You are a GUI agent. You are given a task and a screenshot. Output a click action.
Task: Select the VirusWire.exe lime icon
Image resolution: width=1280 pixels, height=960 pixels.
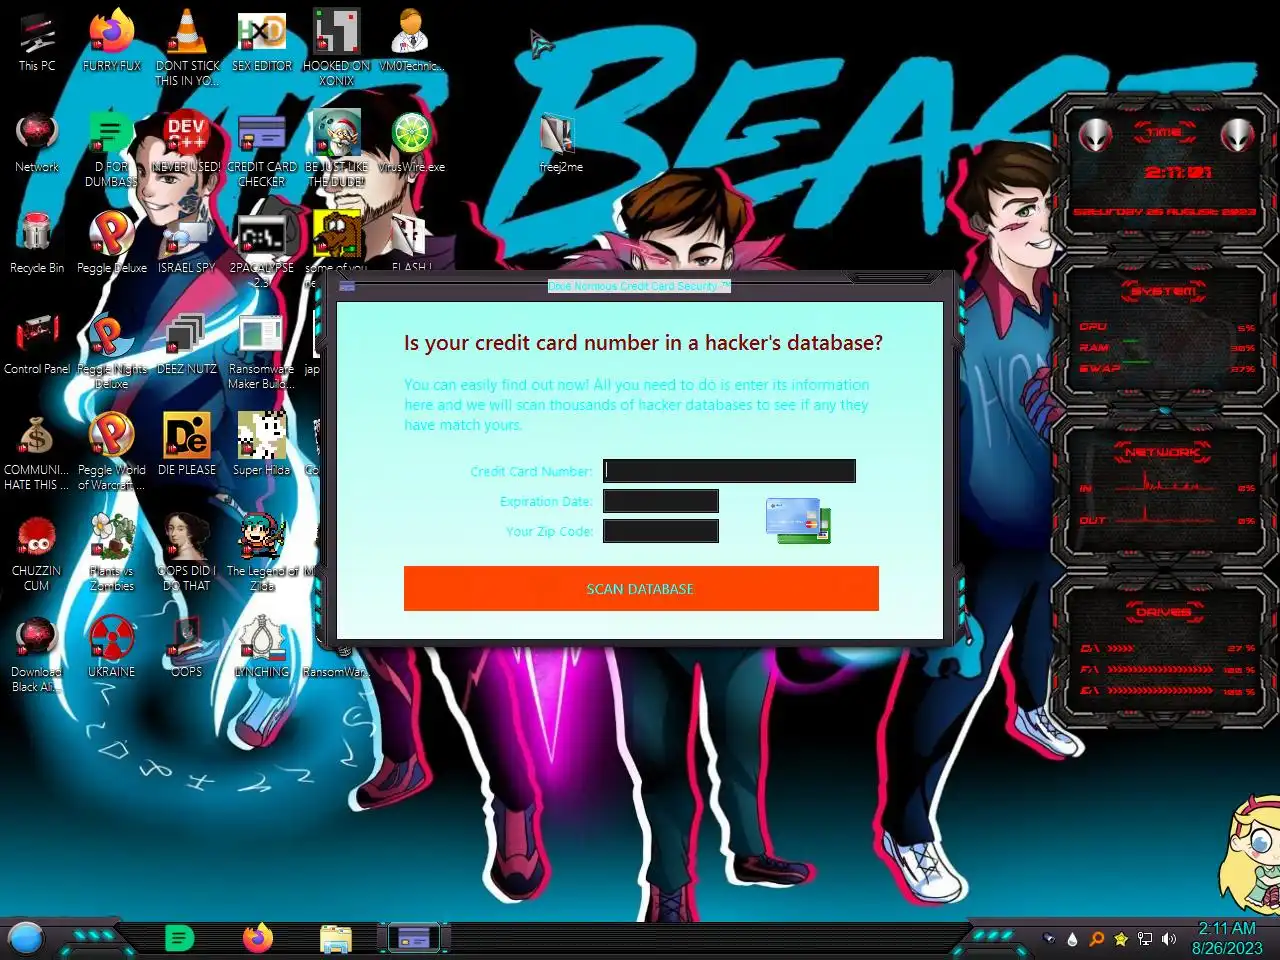coord(411,143)
